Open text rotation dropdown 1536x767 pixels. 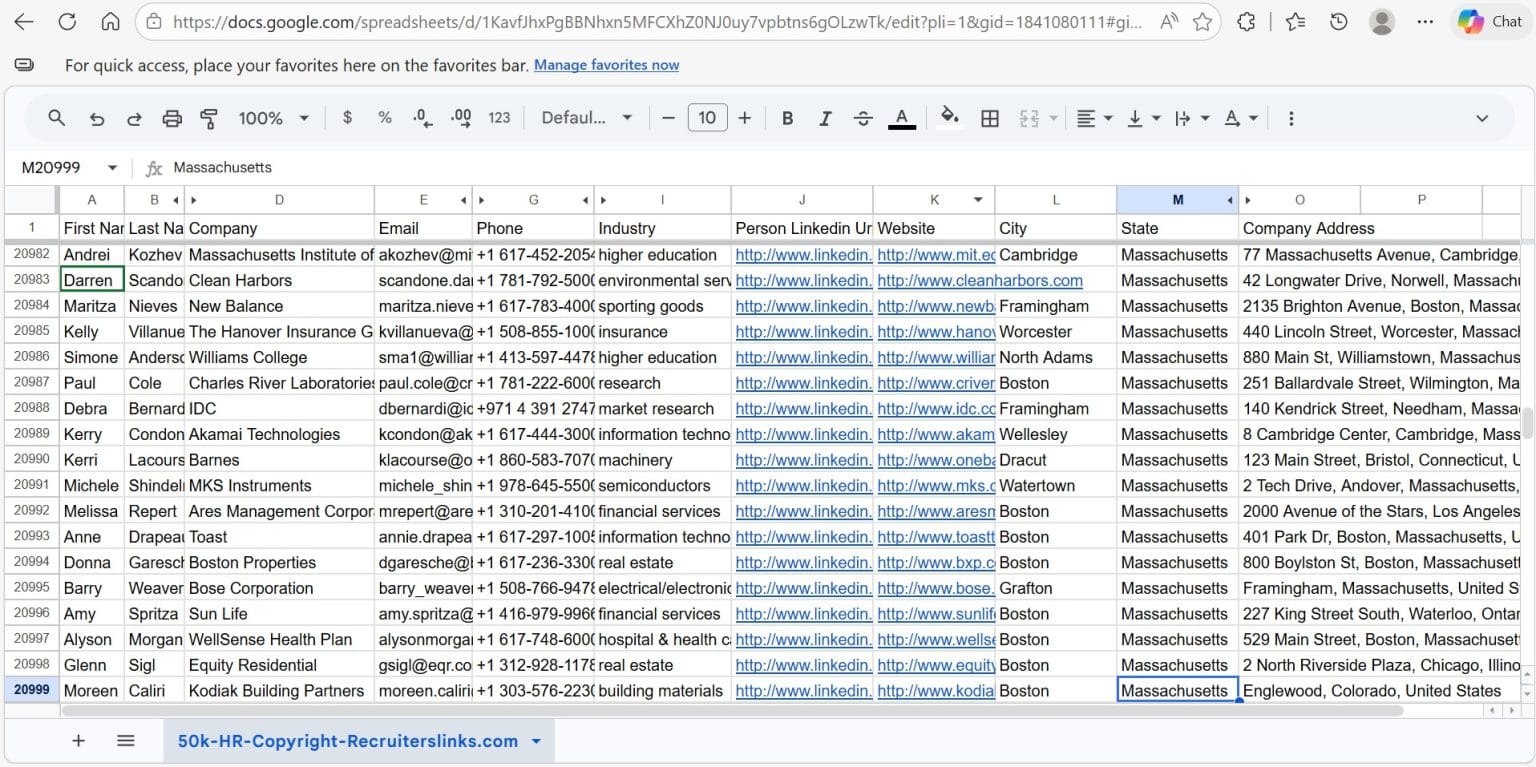click(x=1241, y=118)
